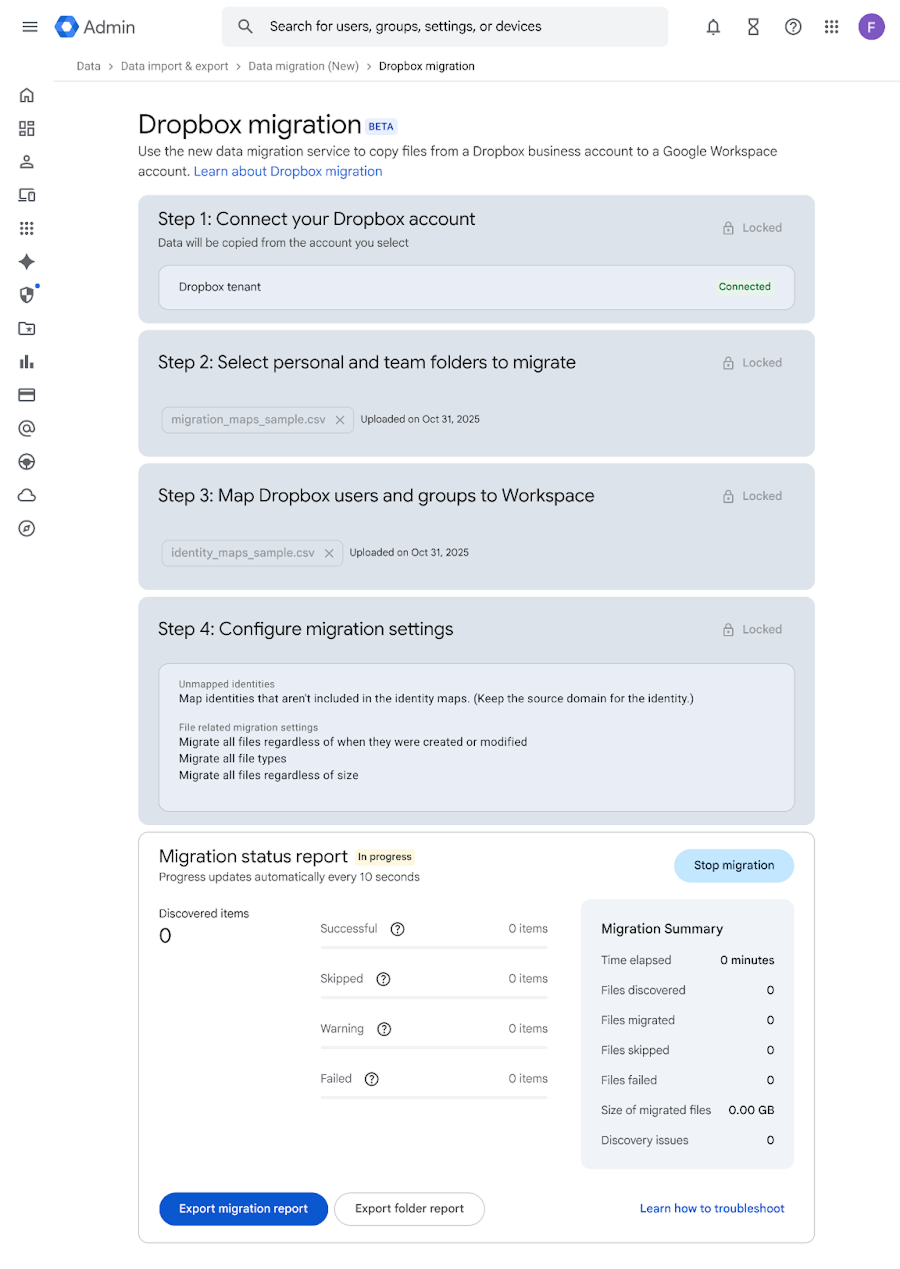Remove the migration_maps_sample.csv file chip
The height and width of the screenshot is (1269, 900).
click(x=339, y=420)
